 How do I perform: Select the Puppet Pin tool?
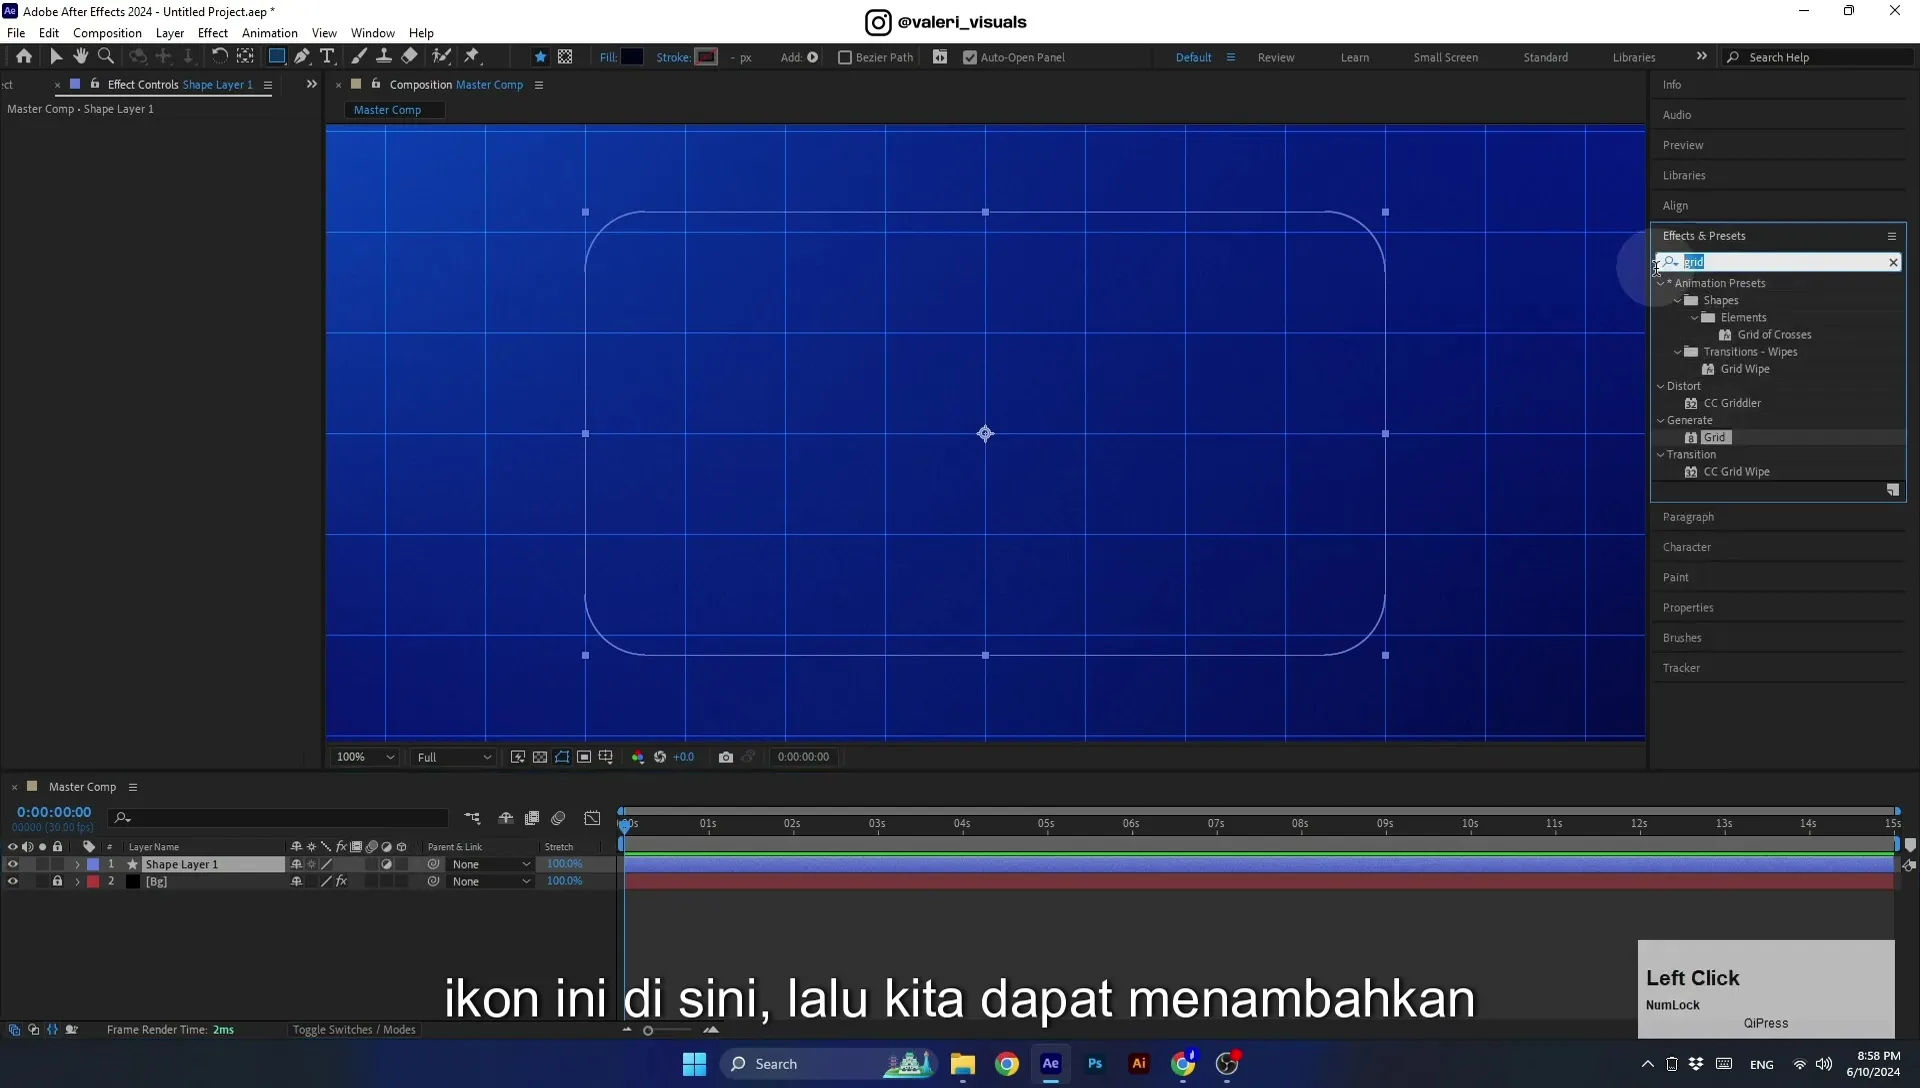(472, 57)
